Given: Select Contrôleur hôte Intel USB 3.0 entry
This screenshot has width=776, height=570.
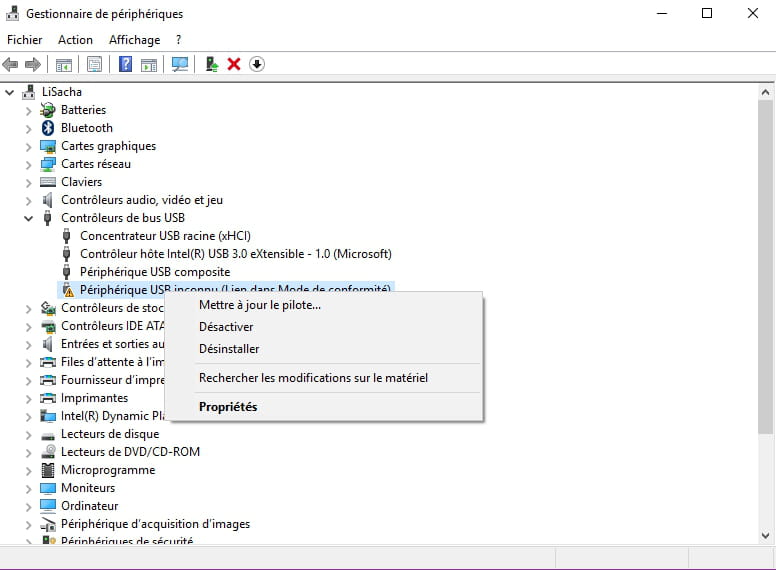Looking at the screenshot, I should click(x=235, y=254).
